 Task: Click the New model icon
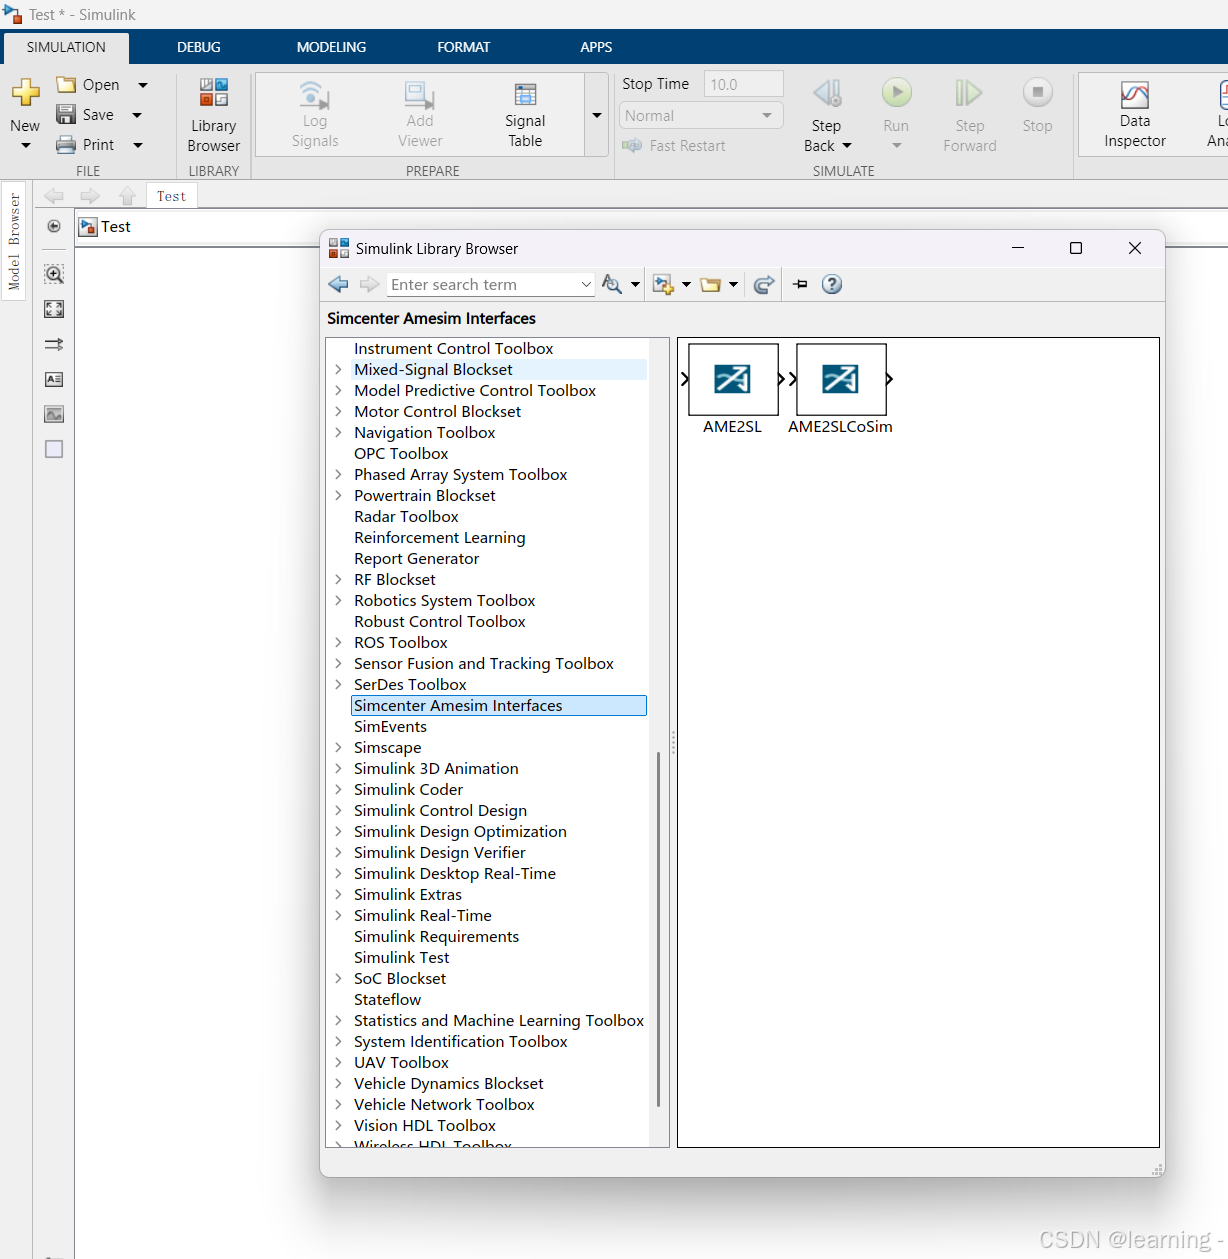pos(25,92)
